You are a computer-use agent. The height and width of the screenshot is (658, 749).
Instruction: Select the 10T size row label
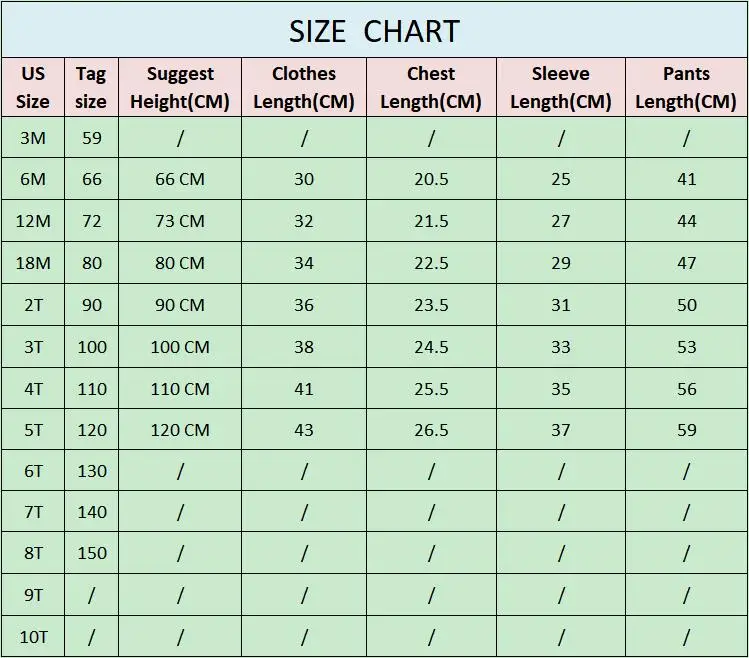(x=33, y=636)
